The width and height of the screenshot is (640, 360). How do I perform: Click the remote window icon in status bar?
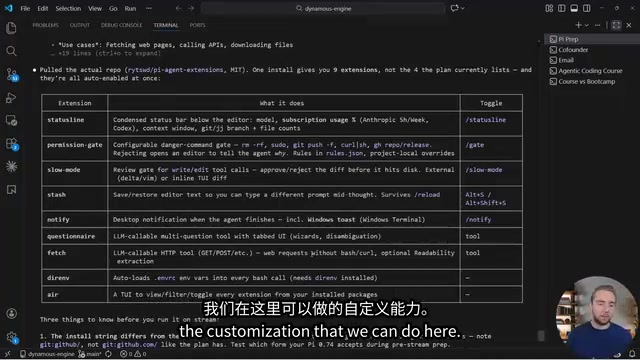point(7,354)
